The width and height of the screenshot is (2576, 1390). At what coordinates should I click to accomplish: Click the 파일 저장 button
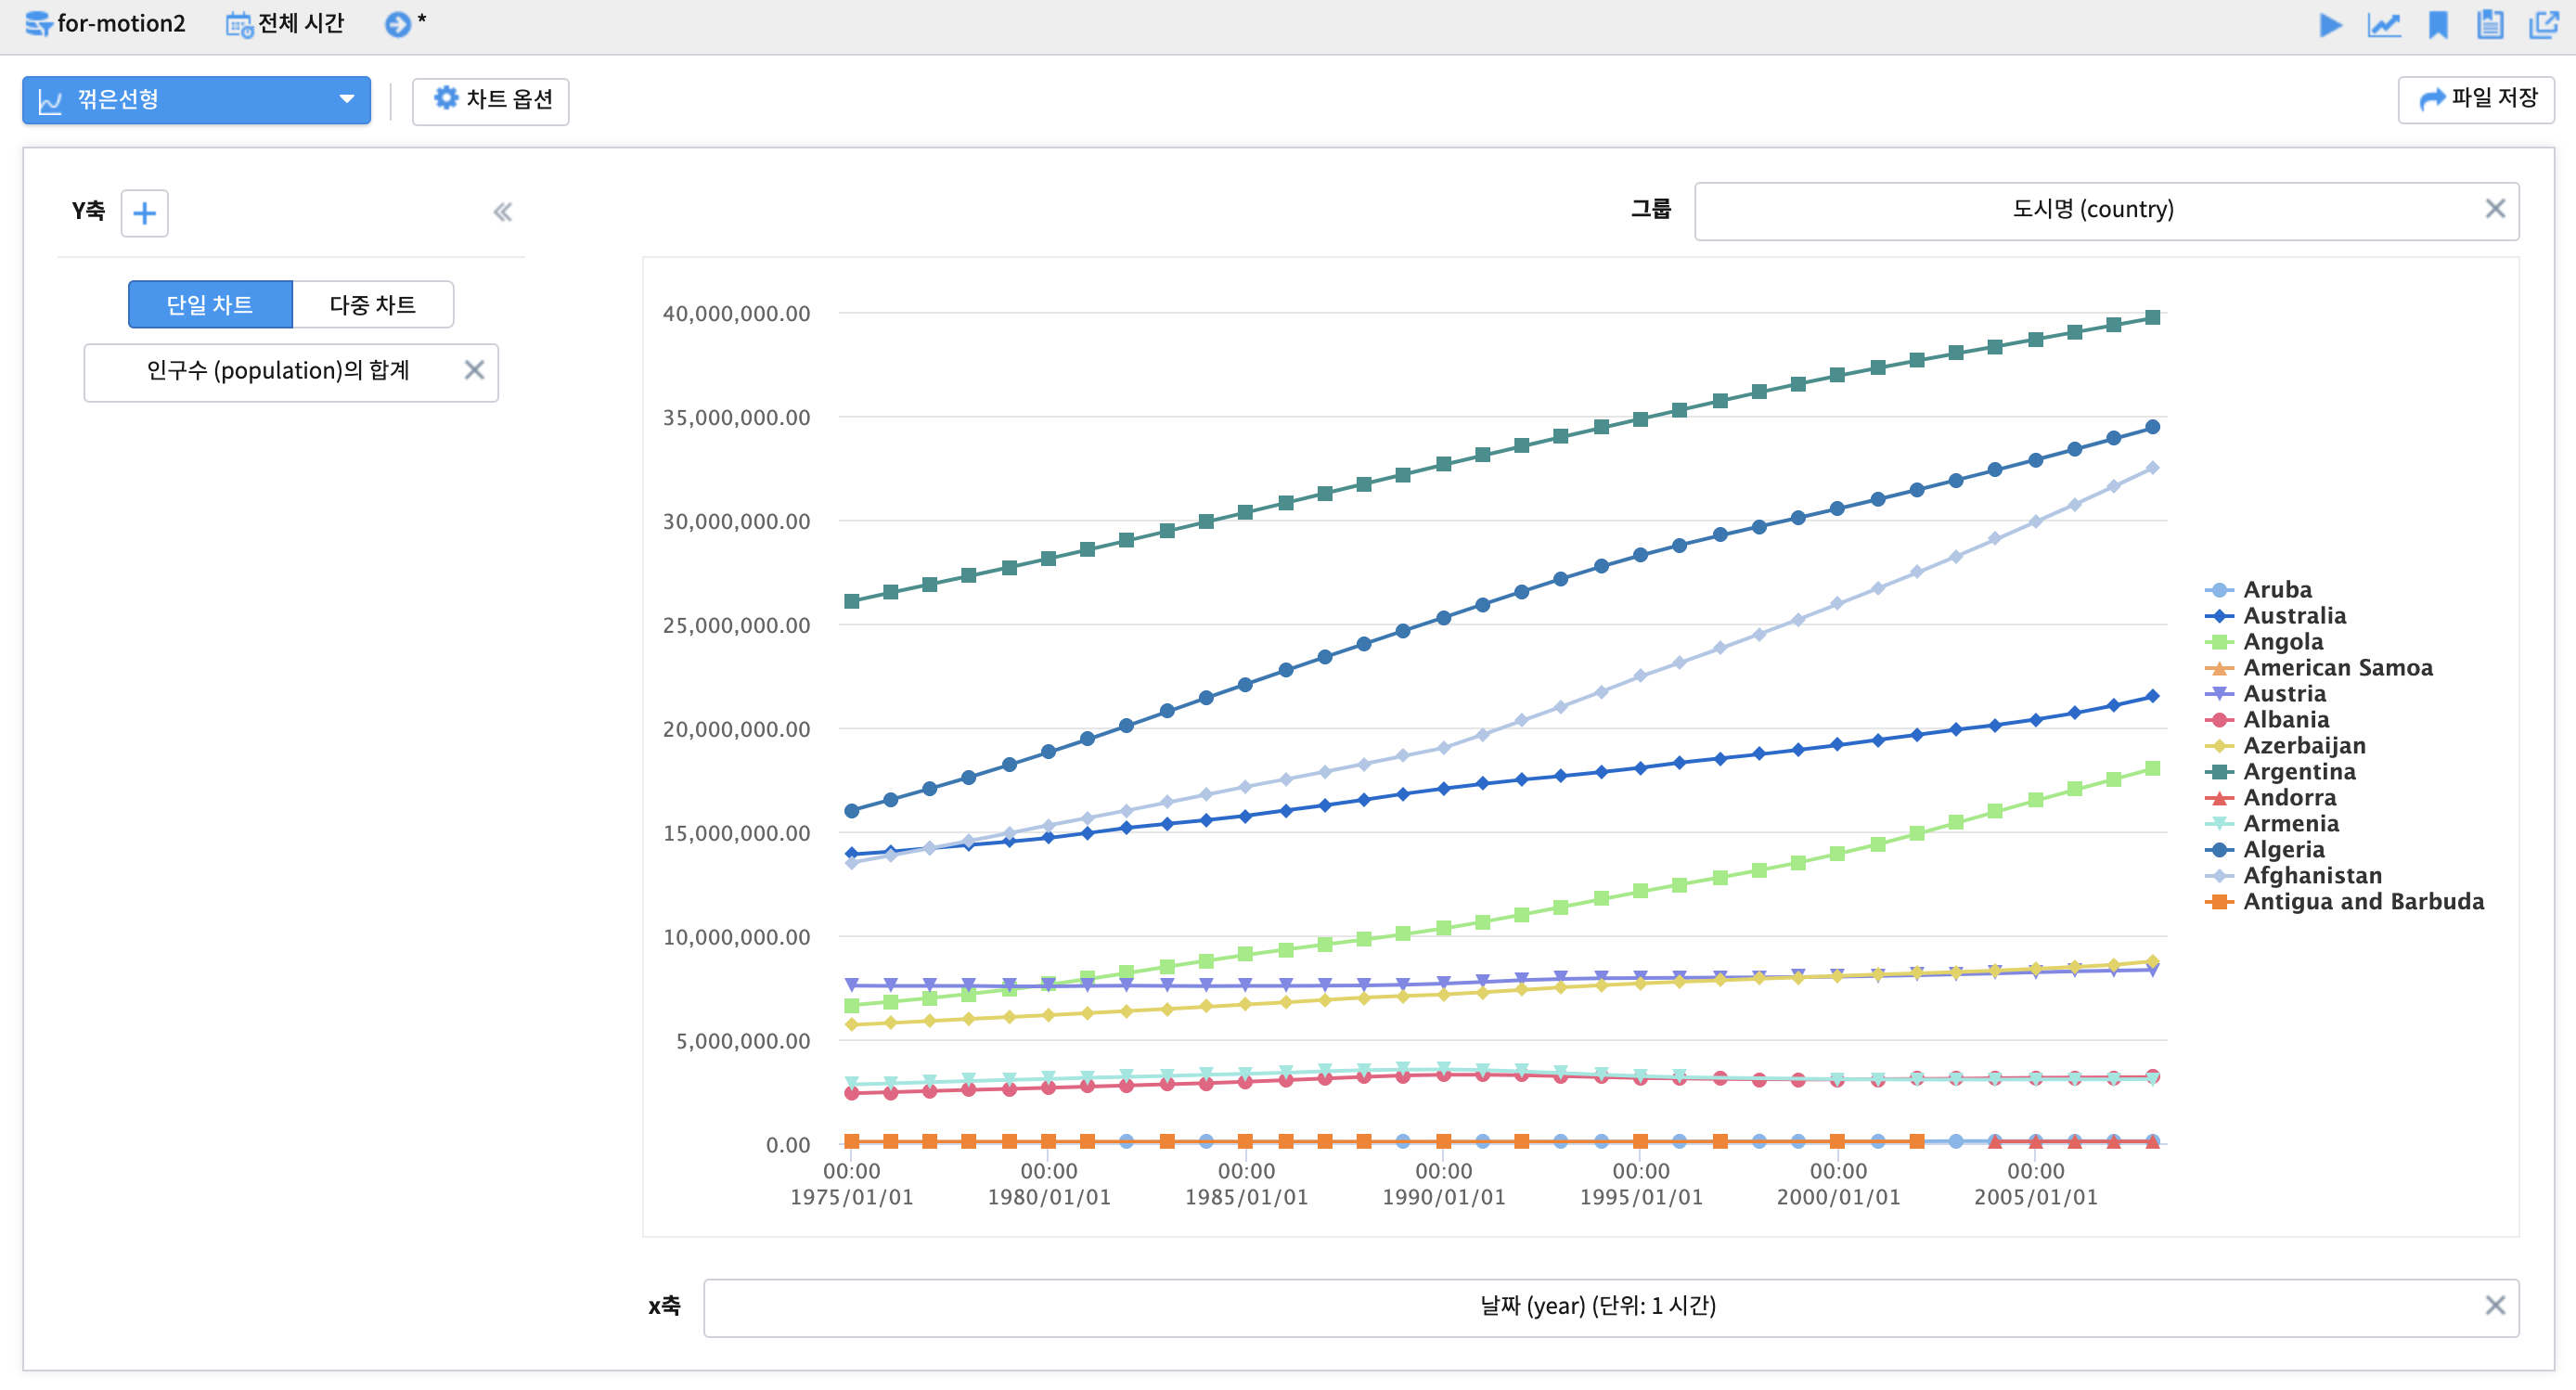[x=2476, y=99]
